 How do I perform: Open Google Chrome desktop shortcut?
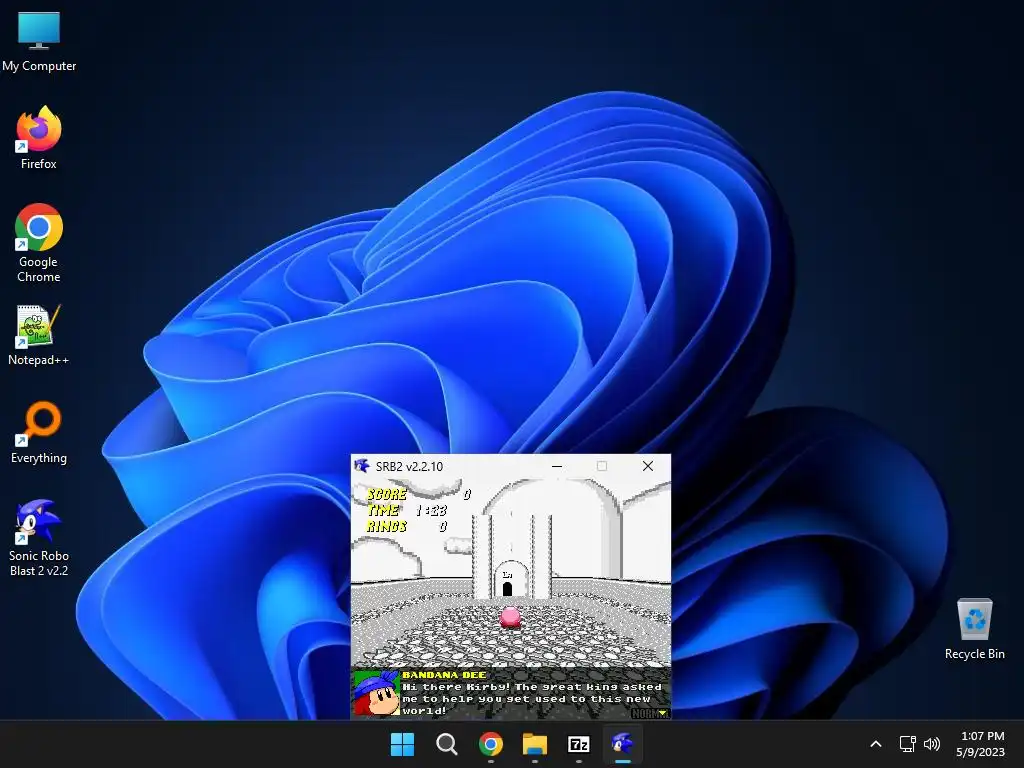[x=39, y=243]
